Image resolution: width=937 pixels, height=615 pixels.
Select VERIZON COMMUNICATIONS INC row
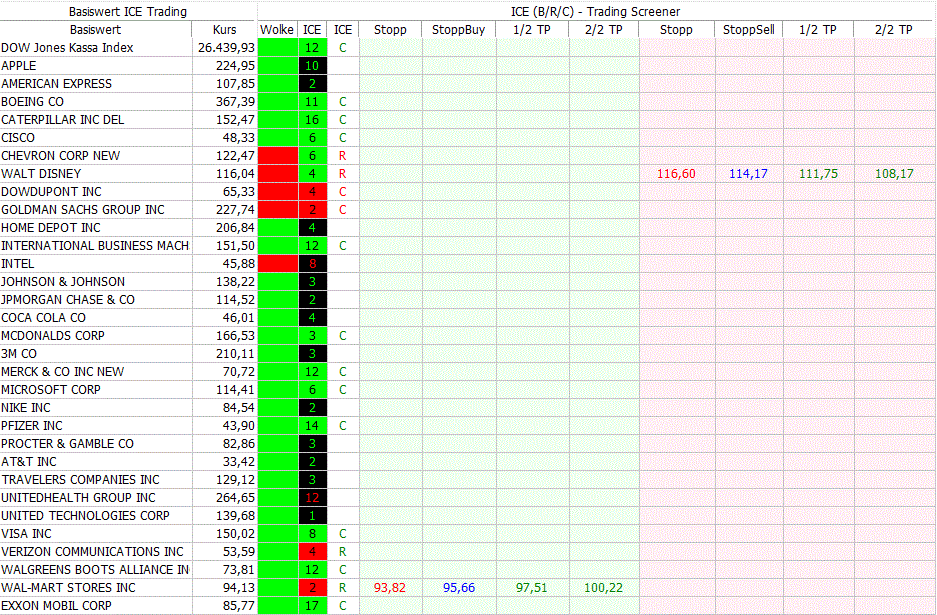(x=92, y=551)
